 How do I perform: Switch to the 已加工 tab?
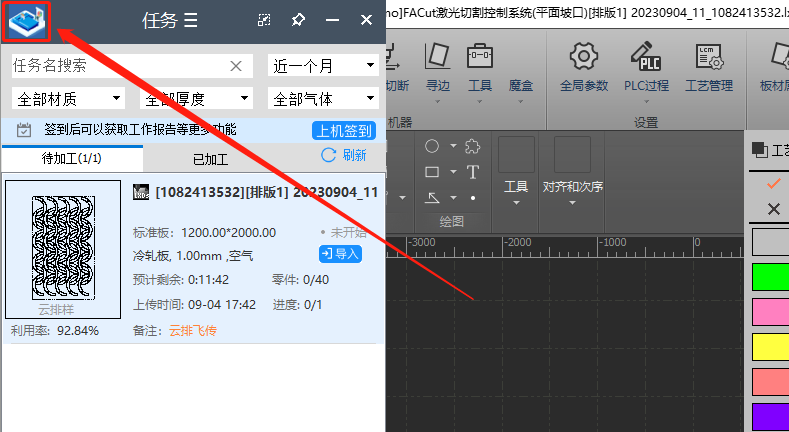[x=211, y=159]
